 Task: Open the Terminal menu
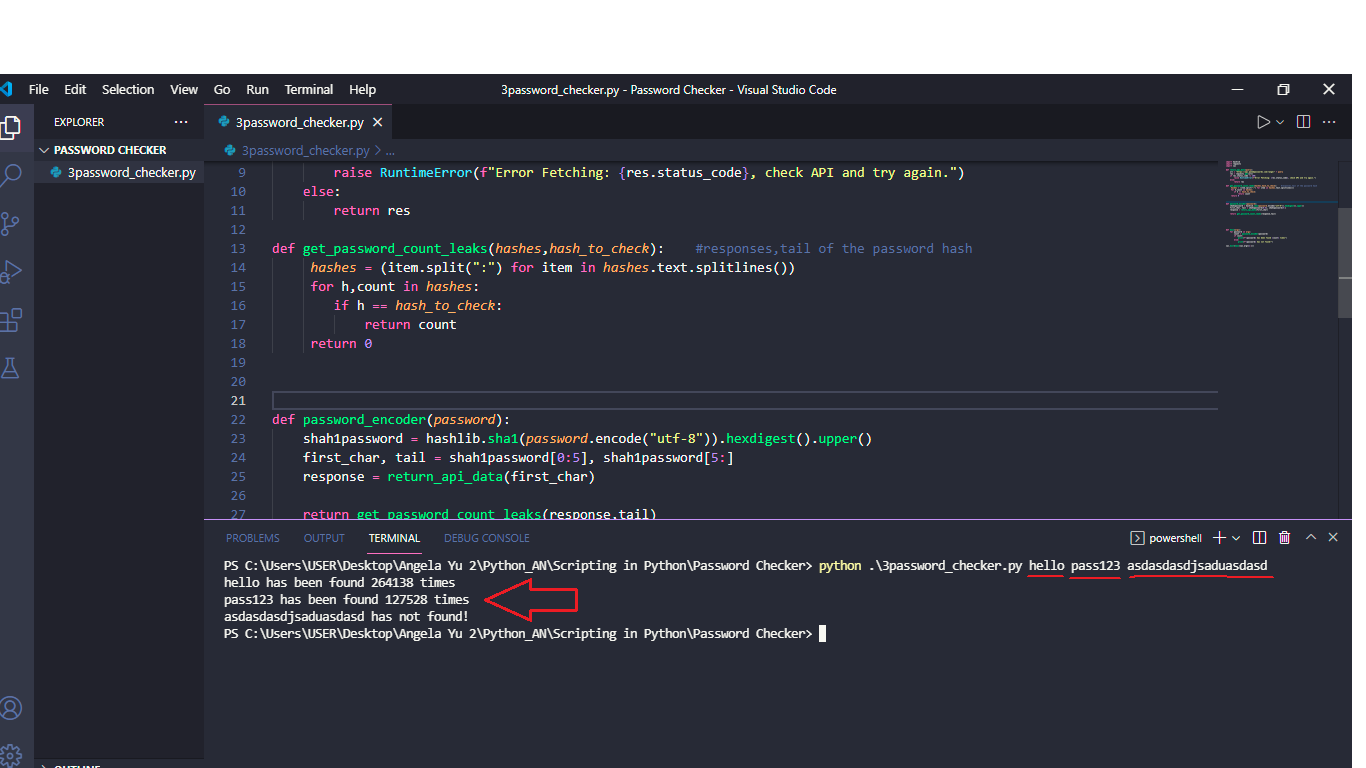(308, 89)
